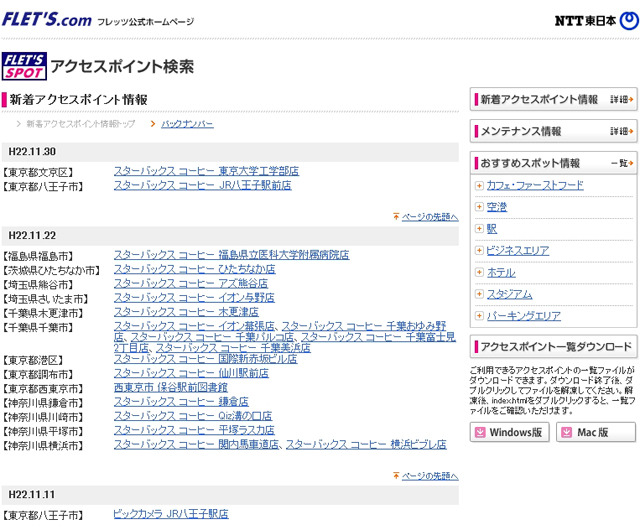Click ページの先頭へ under H22.11.30
Screen dimensions: 640x530
[430, 217]
